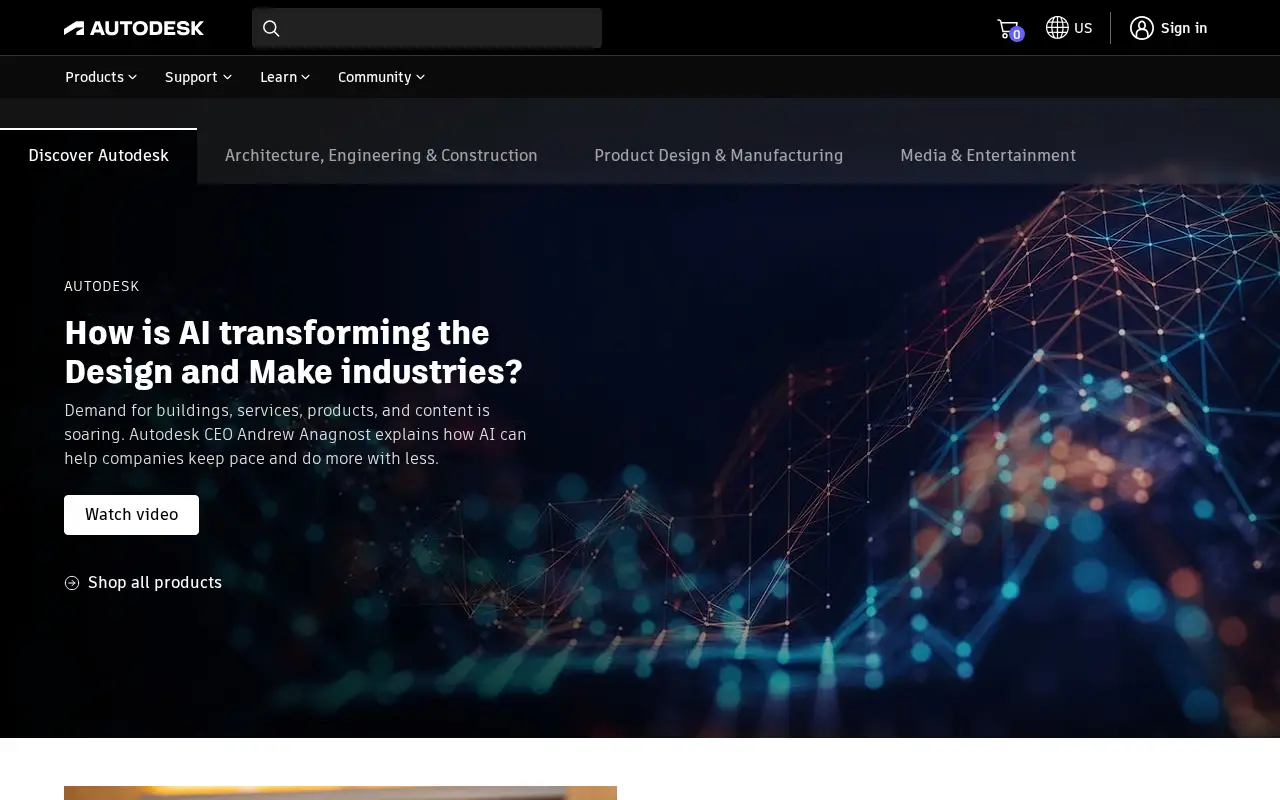Switch to Product Design & Manufacturing tab
Screen dimensions: 1280x800
click(x=719, y=156)
